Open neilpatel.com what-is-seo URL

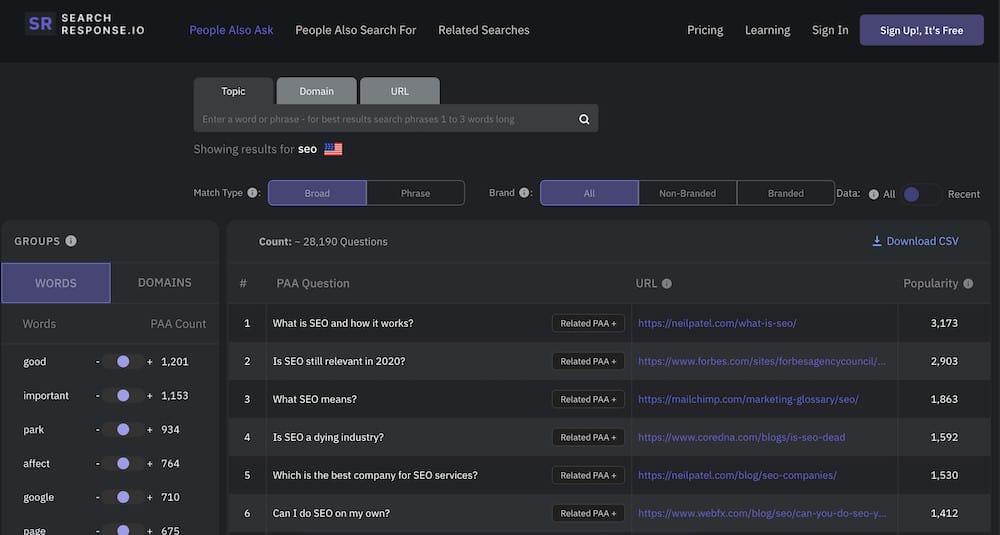click(x=717, y=323)
